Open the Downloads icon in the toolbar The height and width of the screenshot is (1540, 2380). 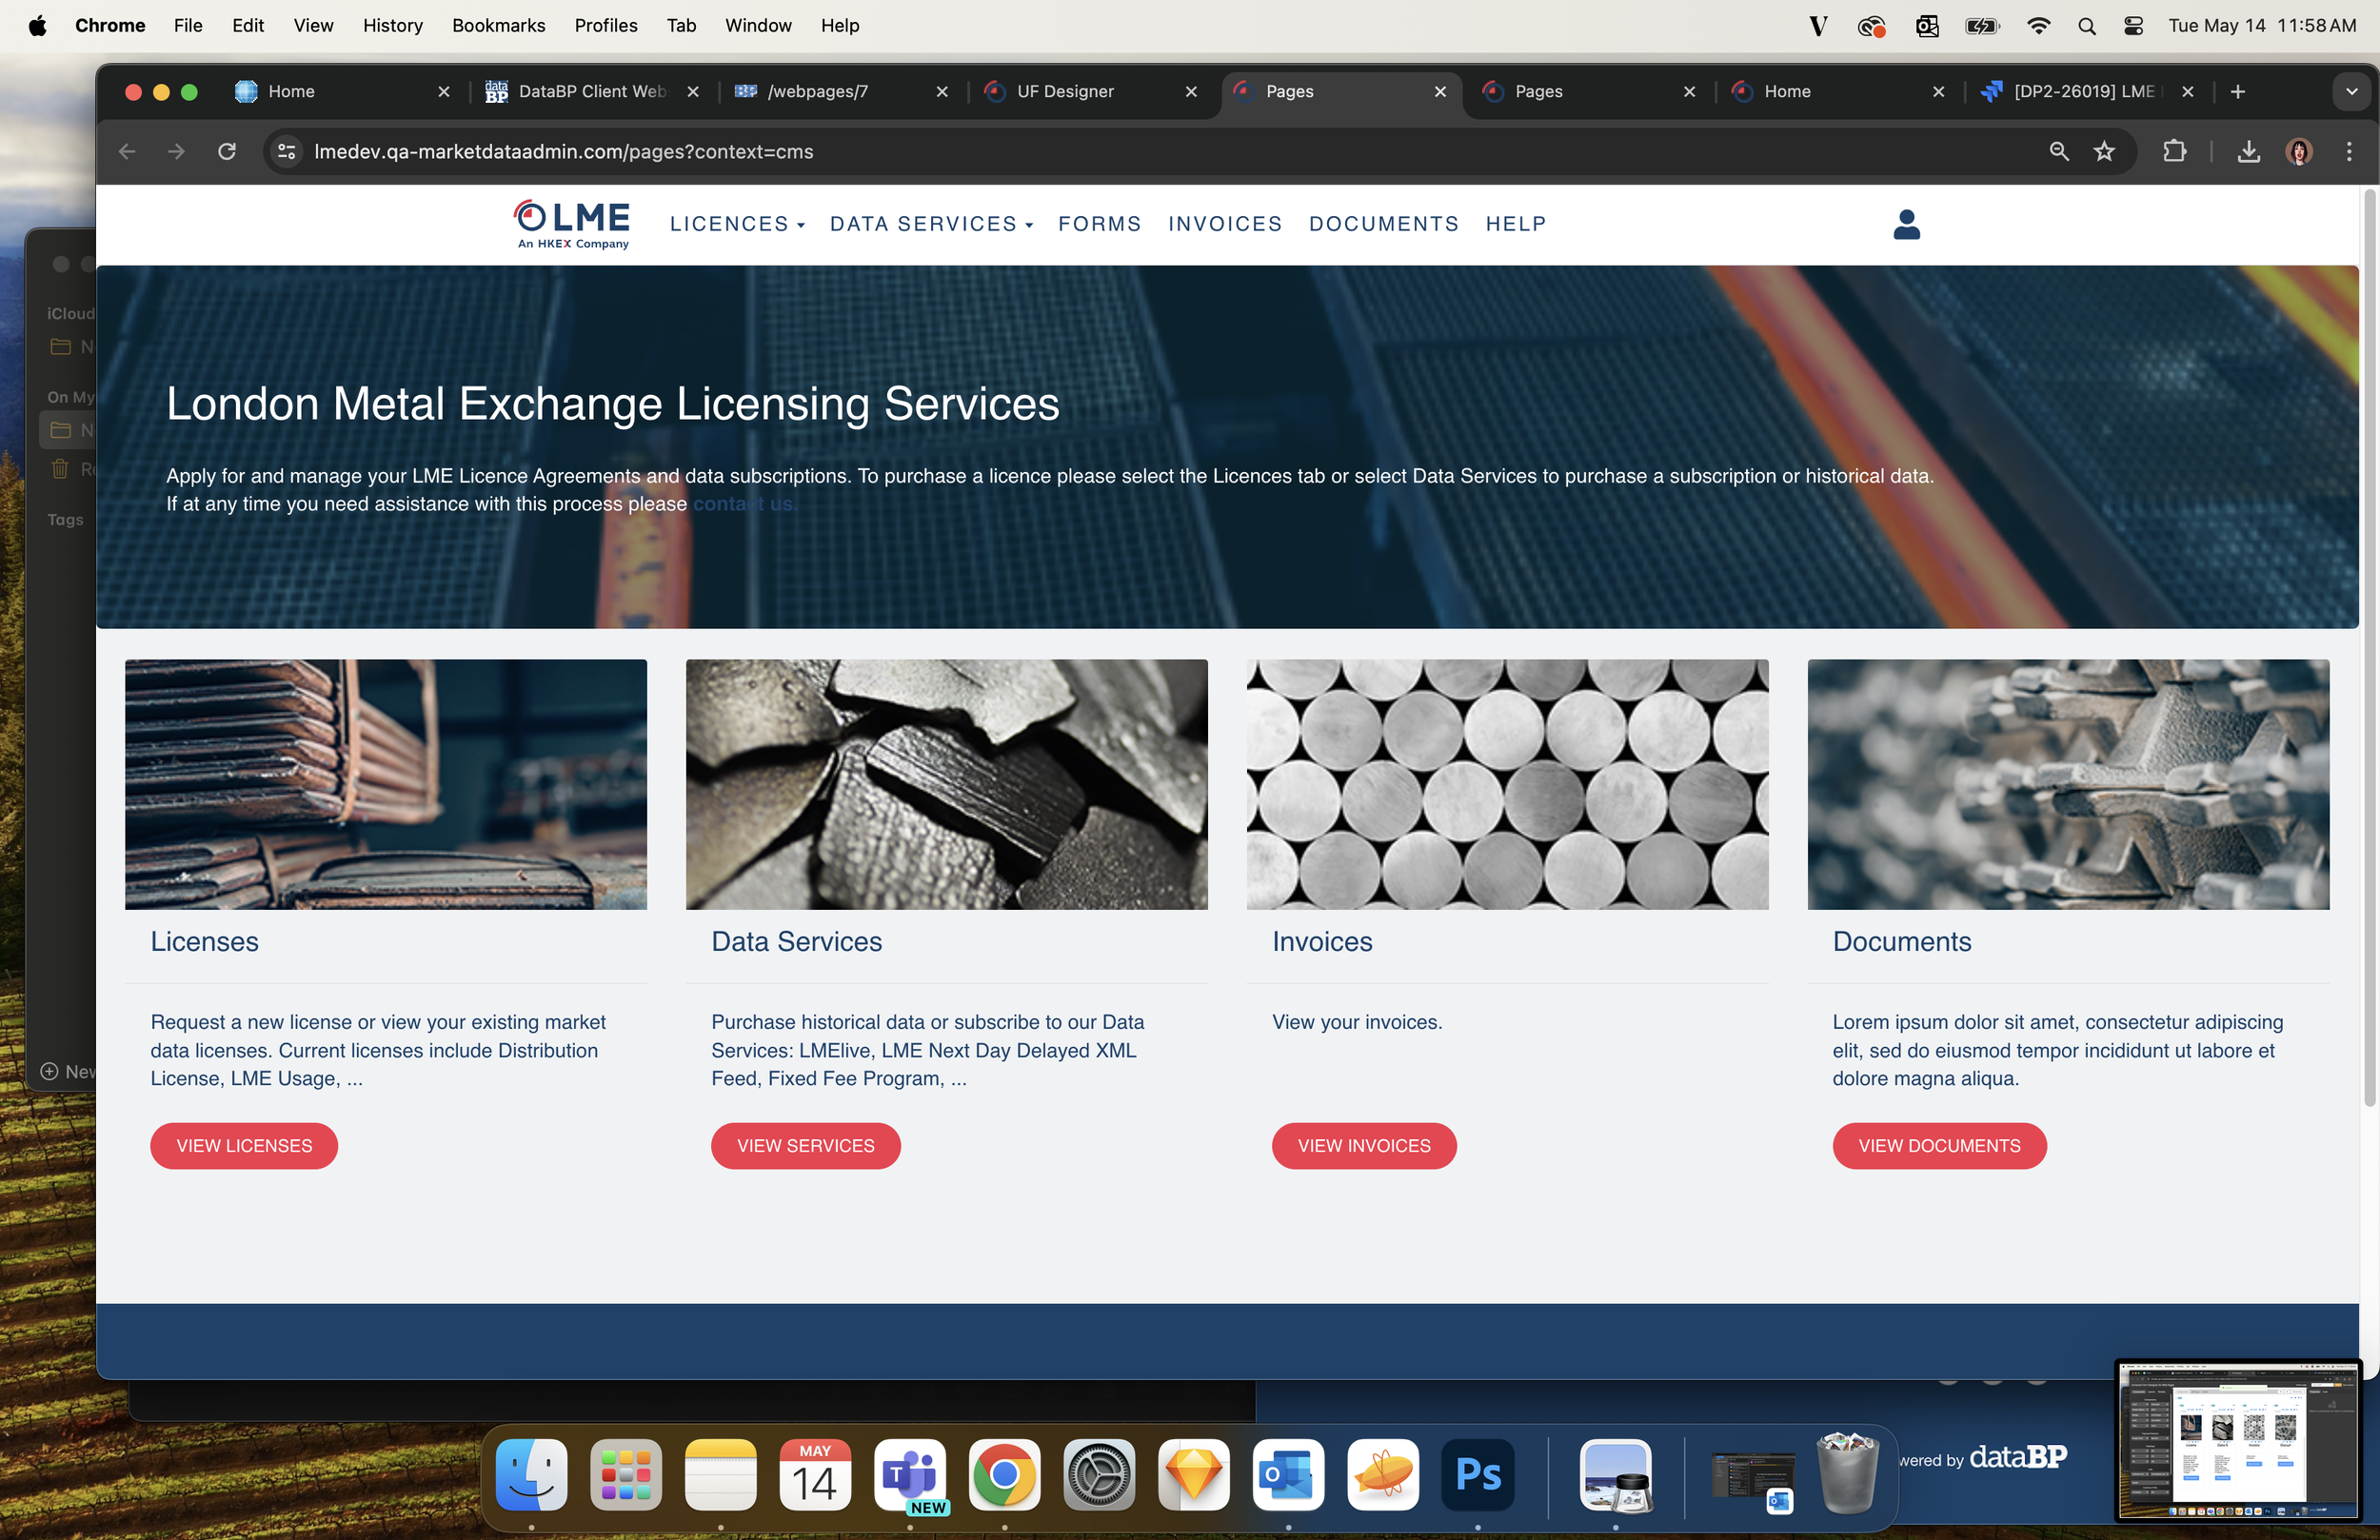2248,151
